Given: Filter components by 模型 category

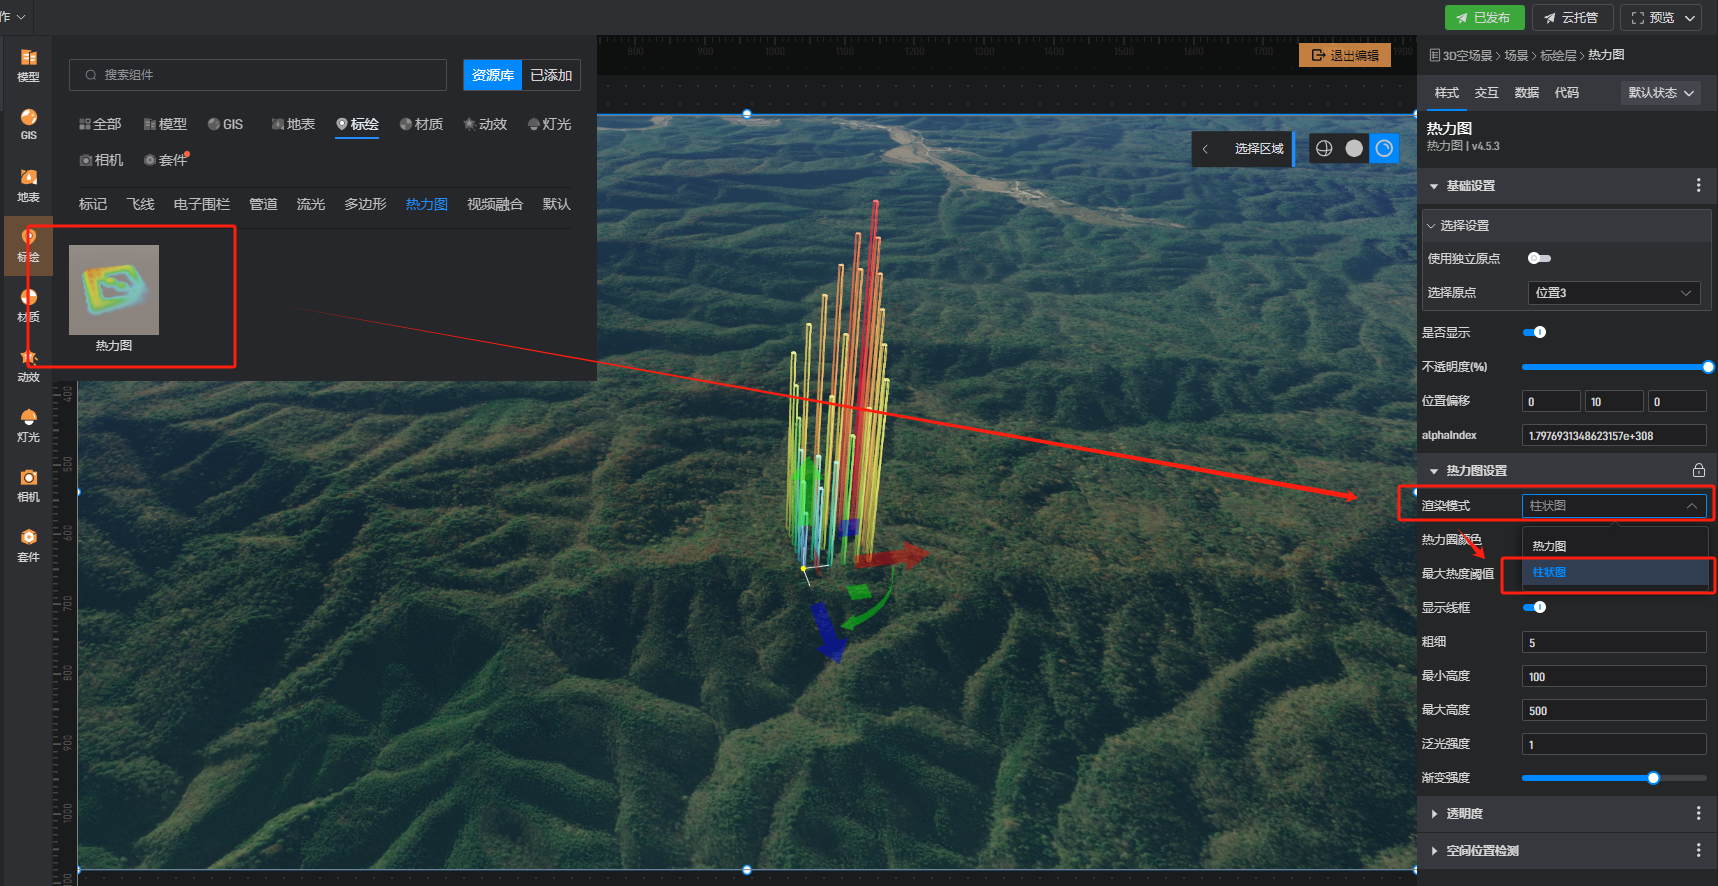Looking at the screenshot, I should (x=165, y=124).
